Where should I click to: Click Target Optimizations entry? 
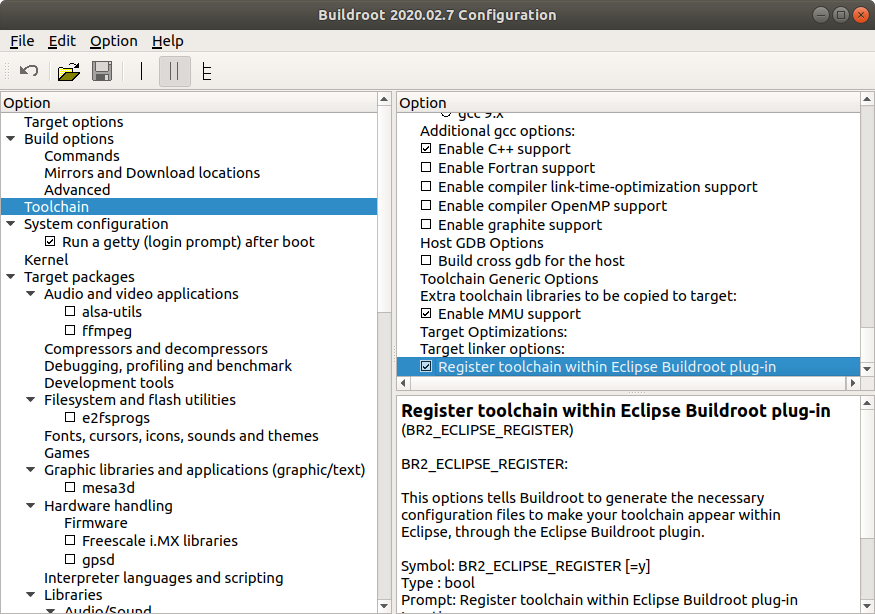pyautogui.click(x=493, y=332)
